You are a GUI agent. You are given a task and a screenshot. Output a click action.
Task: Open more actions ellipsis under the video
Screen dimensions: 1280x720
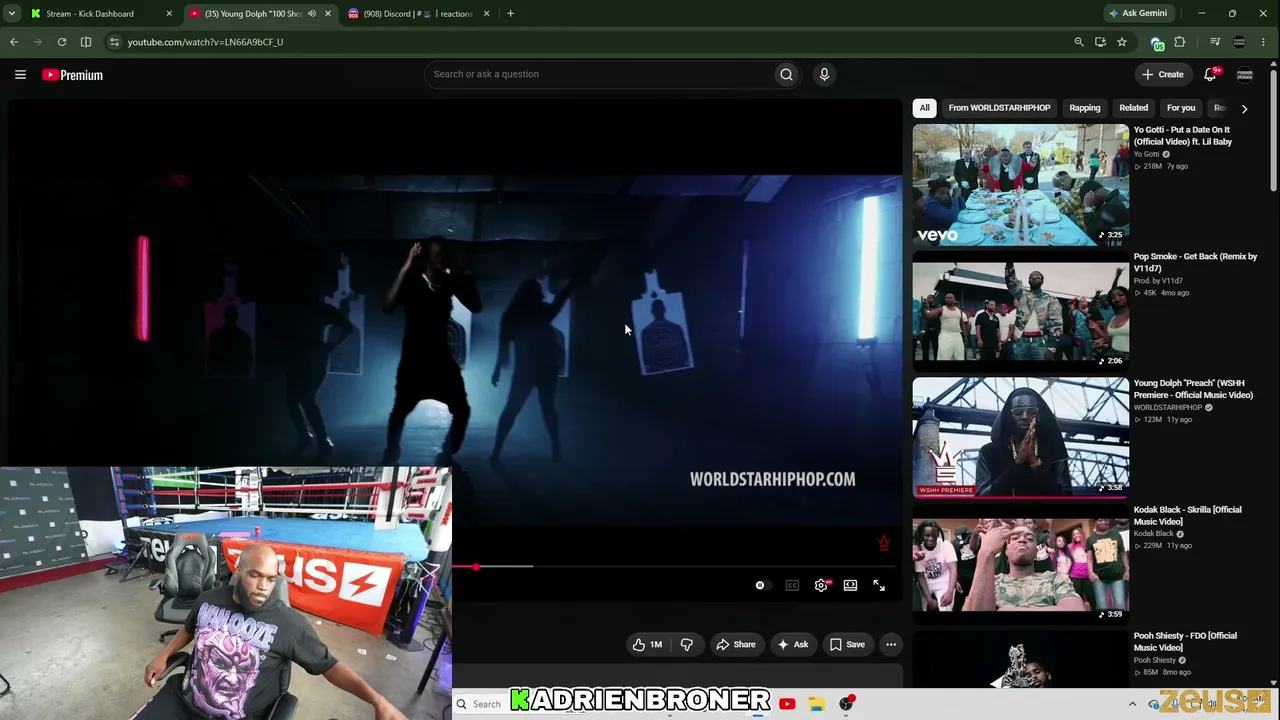(891, 645)
